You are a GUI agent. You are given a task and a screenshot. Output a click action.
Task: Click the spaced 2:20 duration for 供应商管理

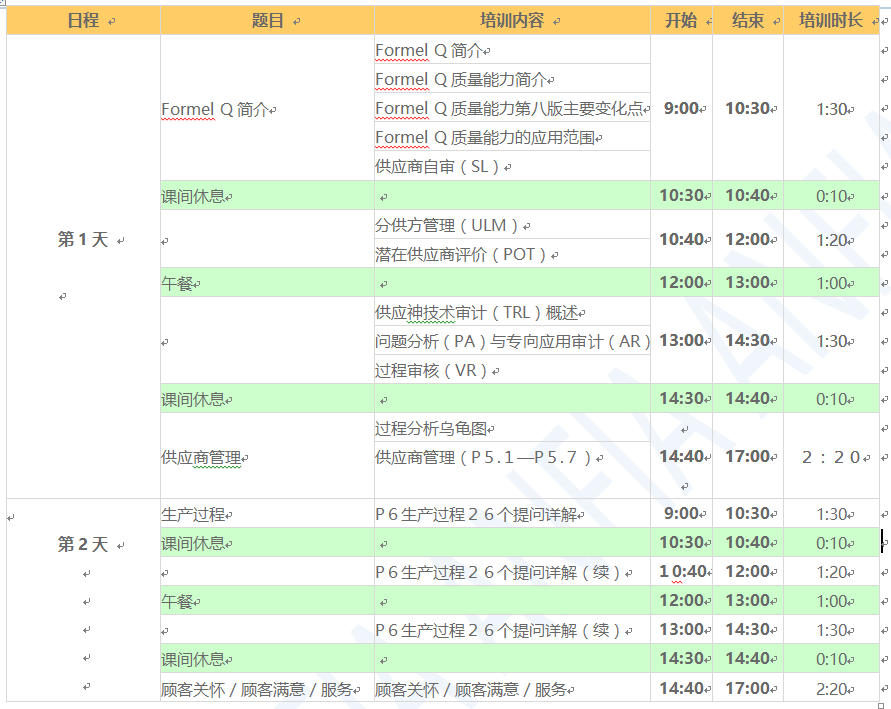[x=831, y=457]
